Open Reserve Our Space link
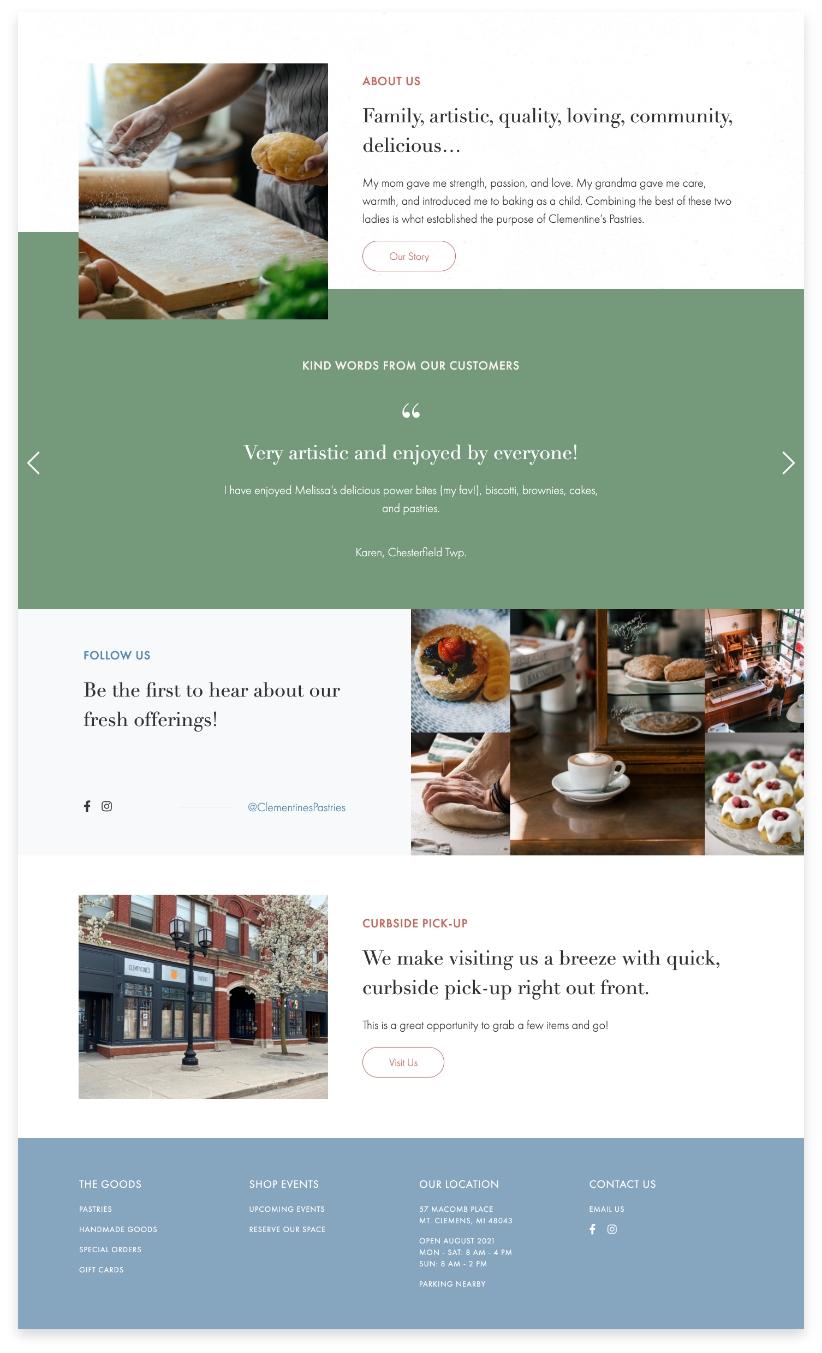The height and width of the screenshot is (1353, 822). point(287,1229)
